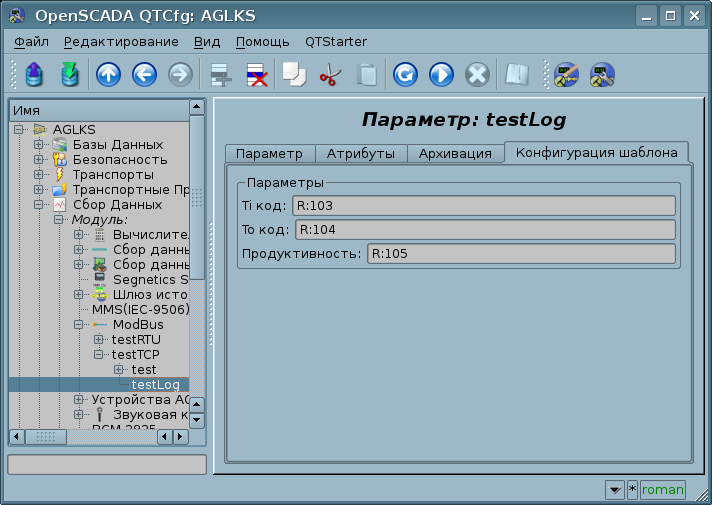Expand the testRTU tree node
712x505 pixels.
click(99, 340)
